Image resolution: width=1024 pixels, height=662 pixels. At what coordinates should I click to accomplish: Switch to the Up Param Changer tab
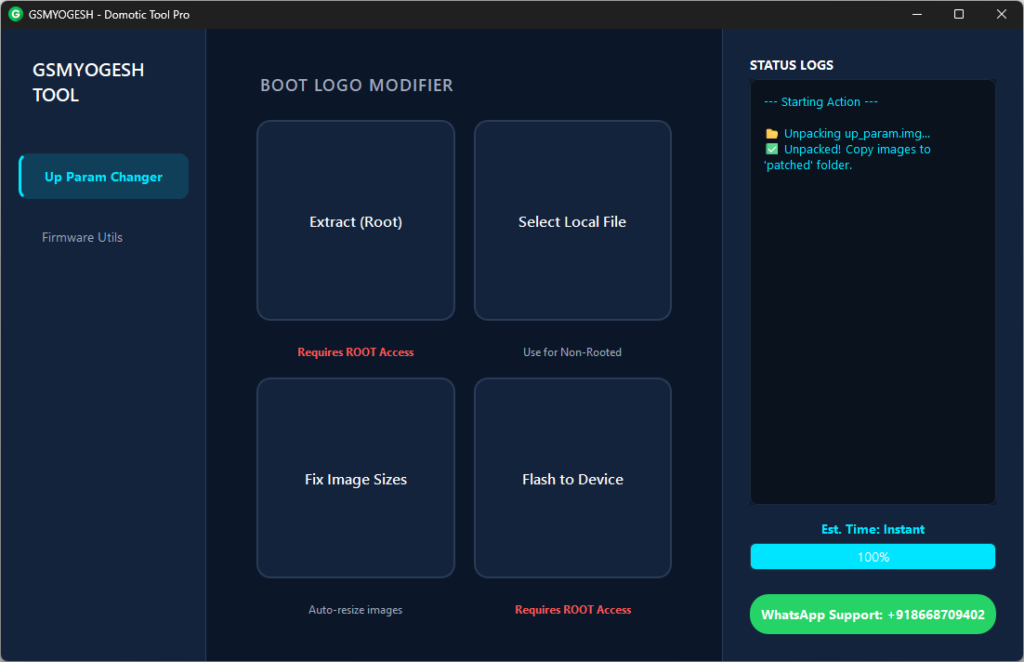pos(104,177)
